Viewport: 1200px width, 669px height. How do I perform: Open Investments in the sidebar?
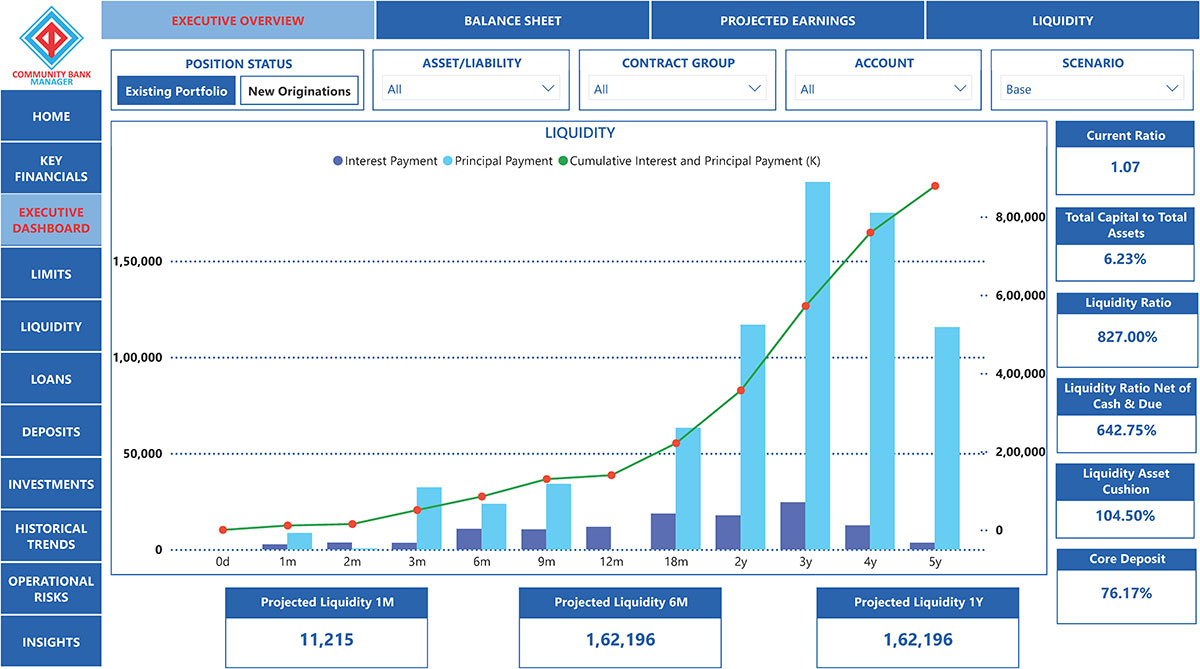pos(51,484)
